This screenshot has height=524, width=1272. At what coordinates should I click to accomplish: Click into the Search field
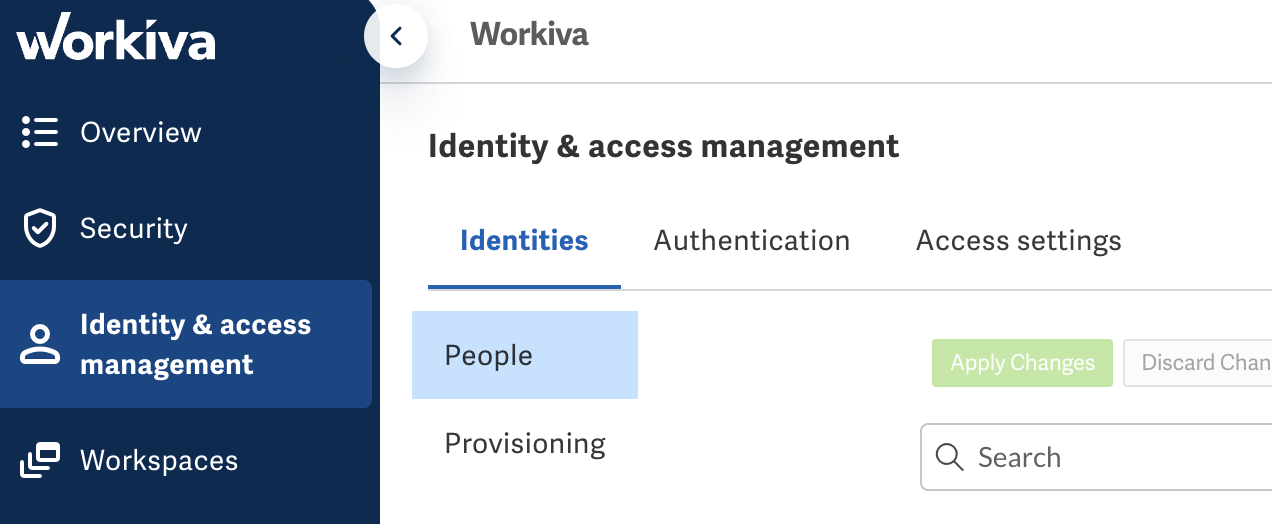tap(1096, 457)
